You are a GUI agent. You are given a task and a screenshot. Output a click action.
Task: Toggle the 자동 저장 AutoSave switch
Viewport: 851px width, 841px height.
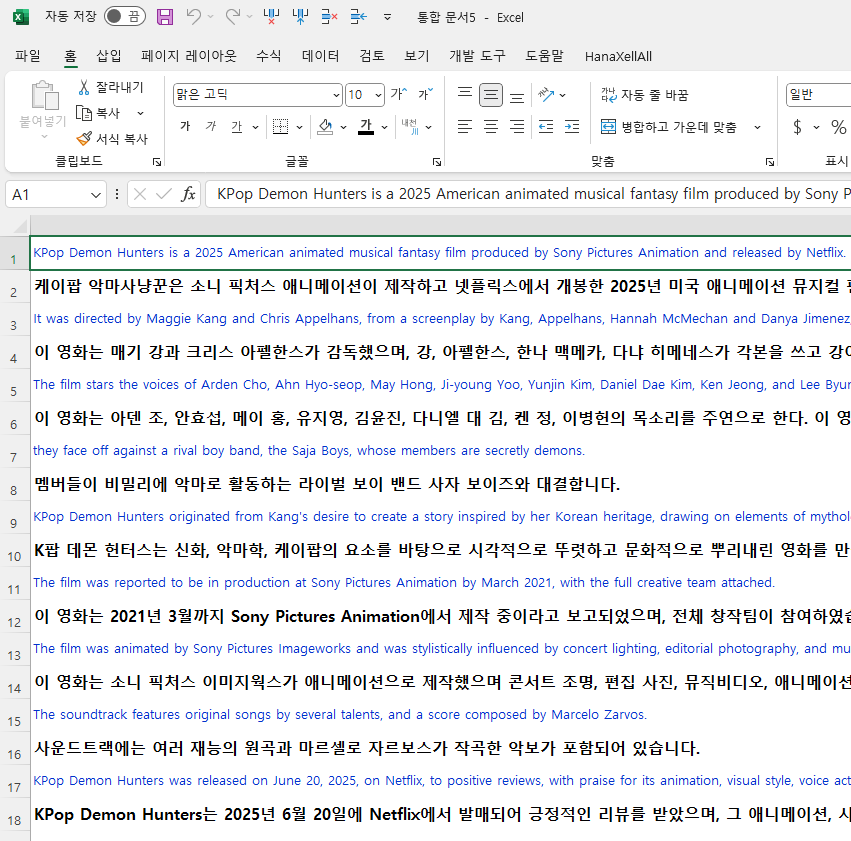tap(125, 17)
